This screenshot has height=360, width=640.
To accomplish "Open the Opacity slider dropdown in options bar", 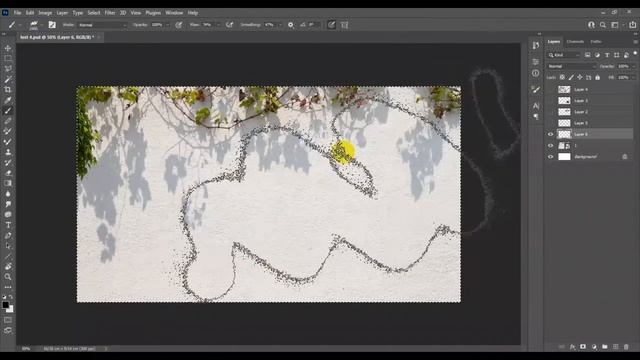I will pos(167,25).
